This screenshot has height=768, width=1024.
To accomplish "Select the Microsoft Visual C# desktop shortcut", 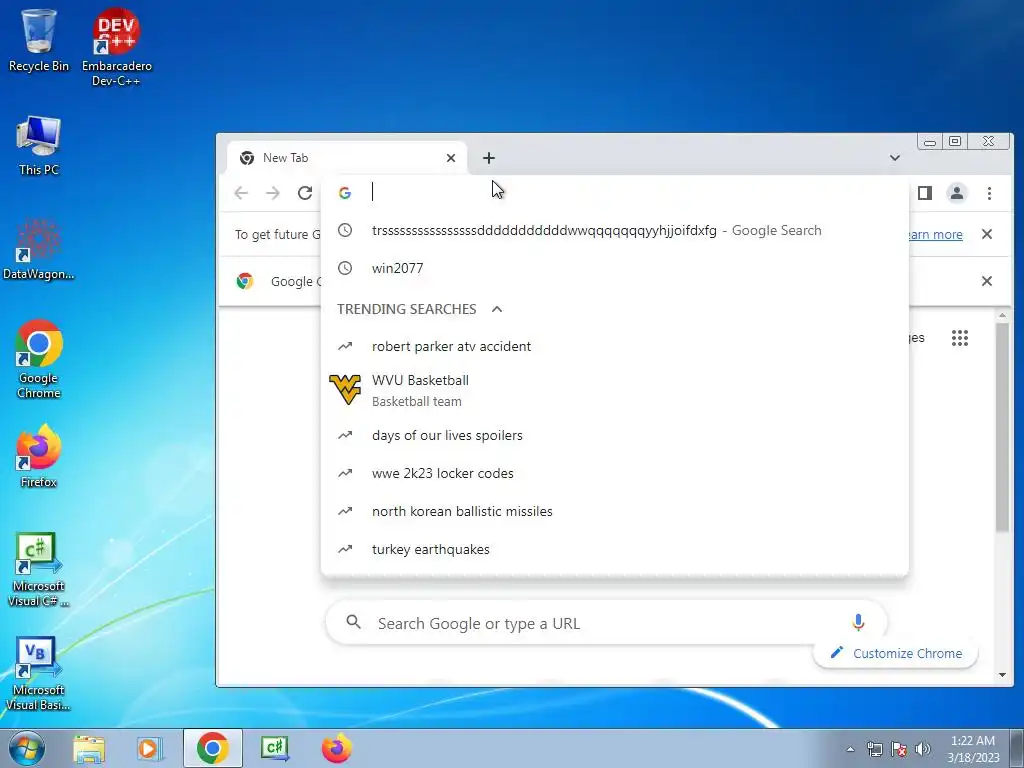I will pyautogui.click(x=38, y=569).
